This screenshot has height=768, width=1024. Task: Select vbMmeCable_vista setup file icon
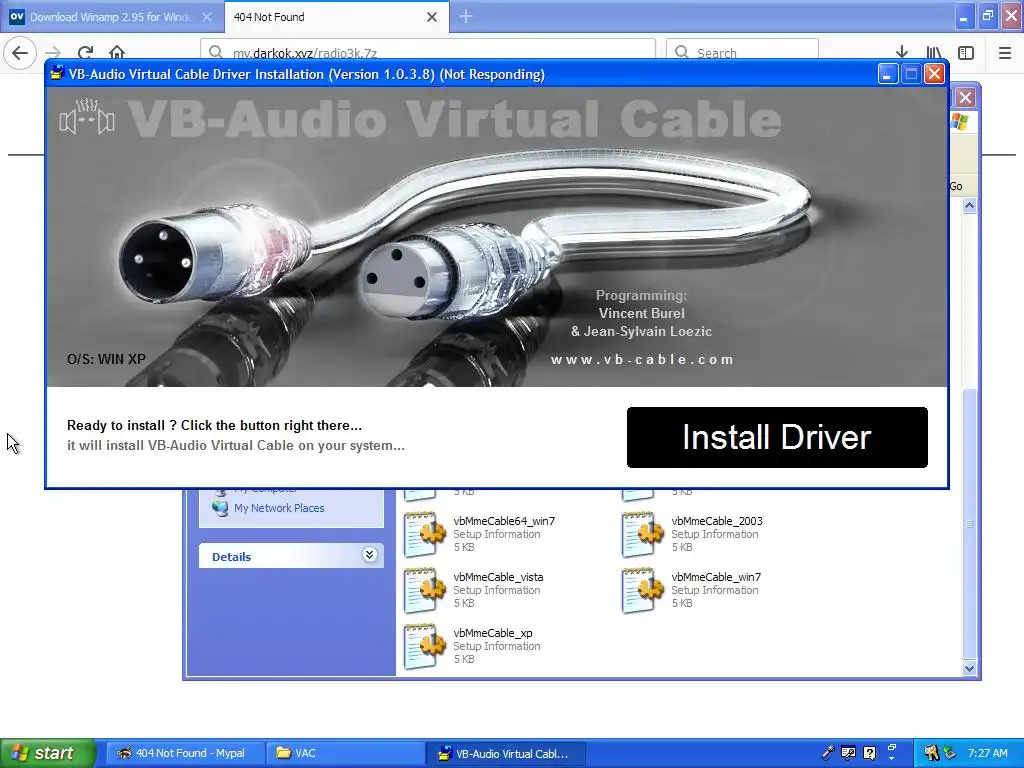click(x=424, y=590)
